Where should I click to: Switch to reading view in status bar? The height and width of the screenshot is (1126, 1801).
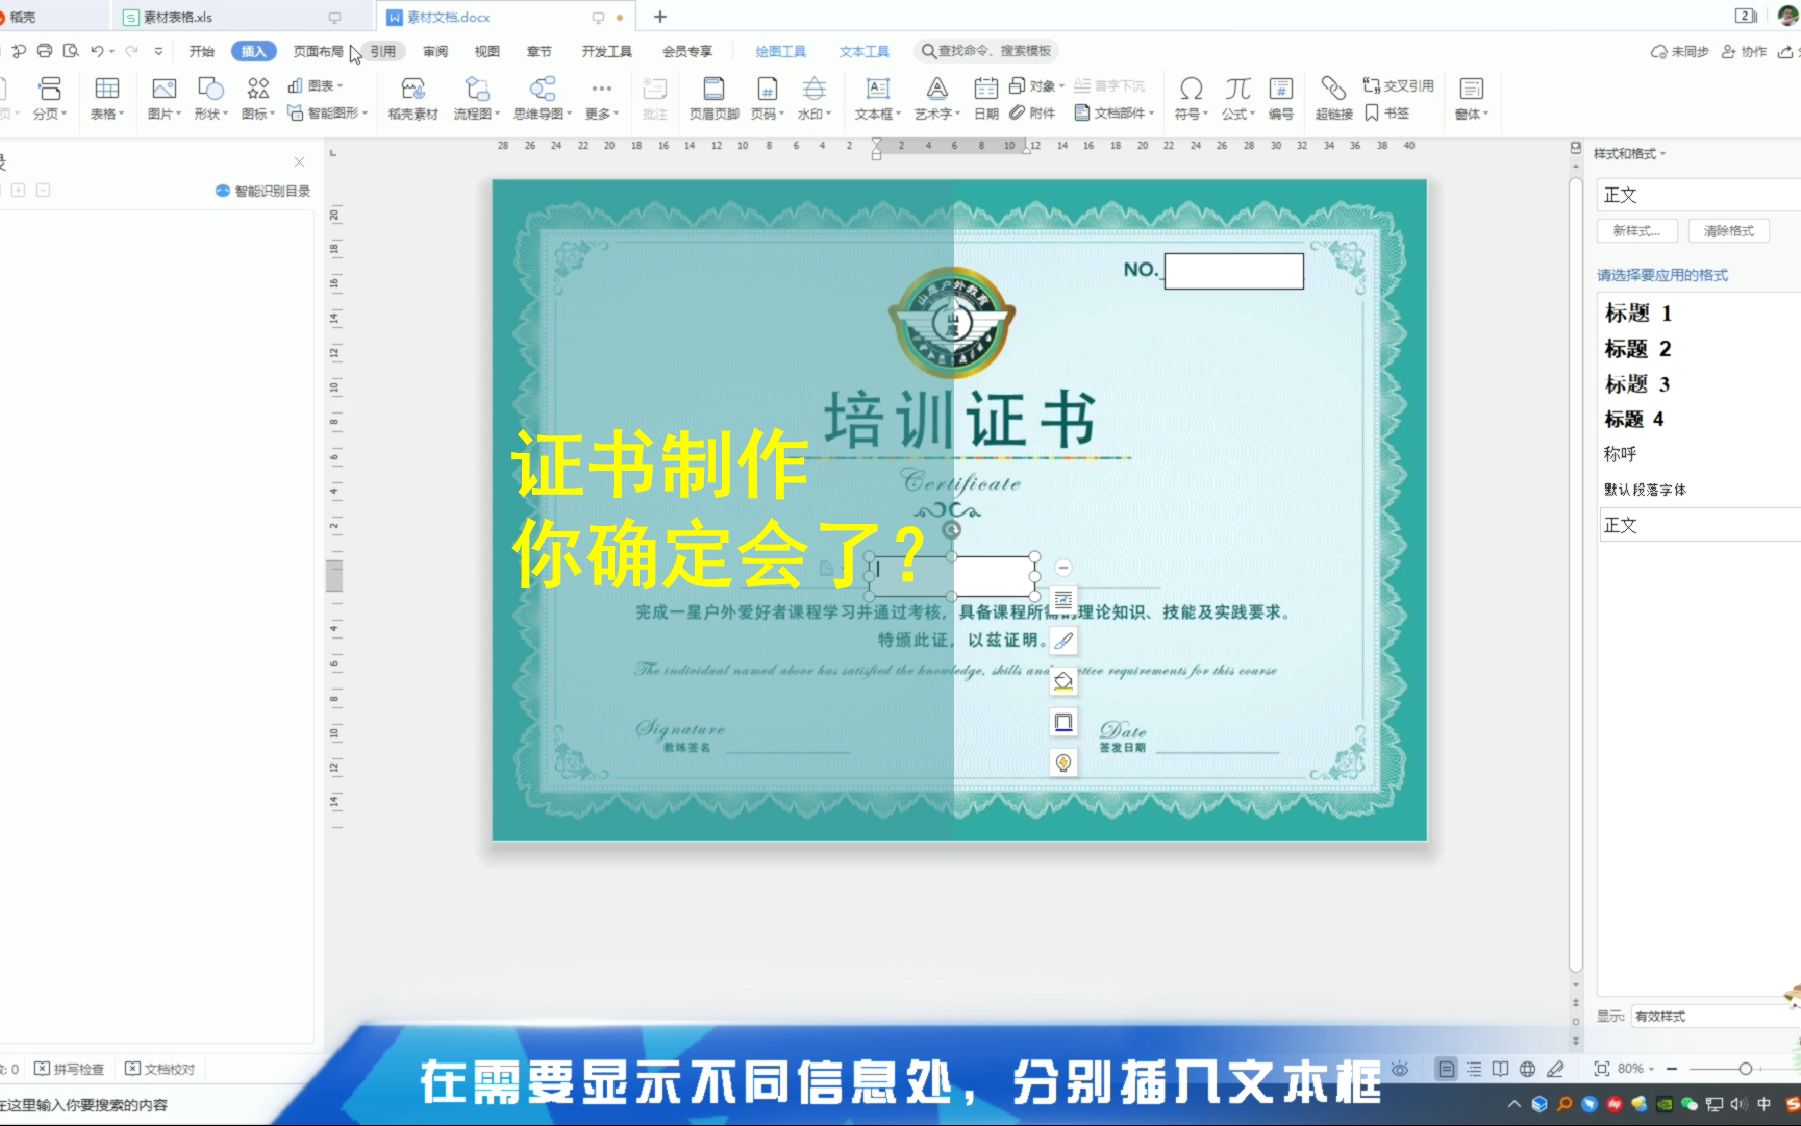[1500, 1069]
